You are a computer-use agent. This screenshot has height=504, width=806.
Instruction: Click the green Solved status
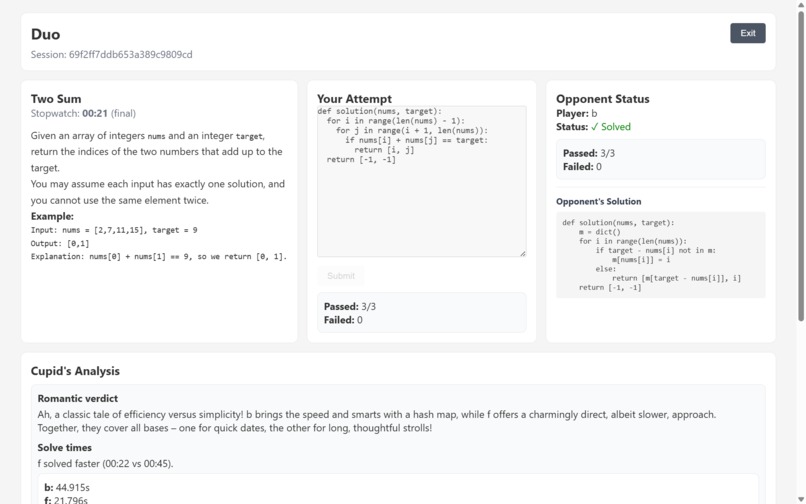pyautogui.click(x=610, y=127)
